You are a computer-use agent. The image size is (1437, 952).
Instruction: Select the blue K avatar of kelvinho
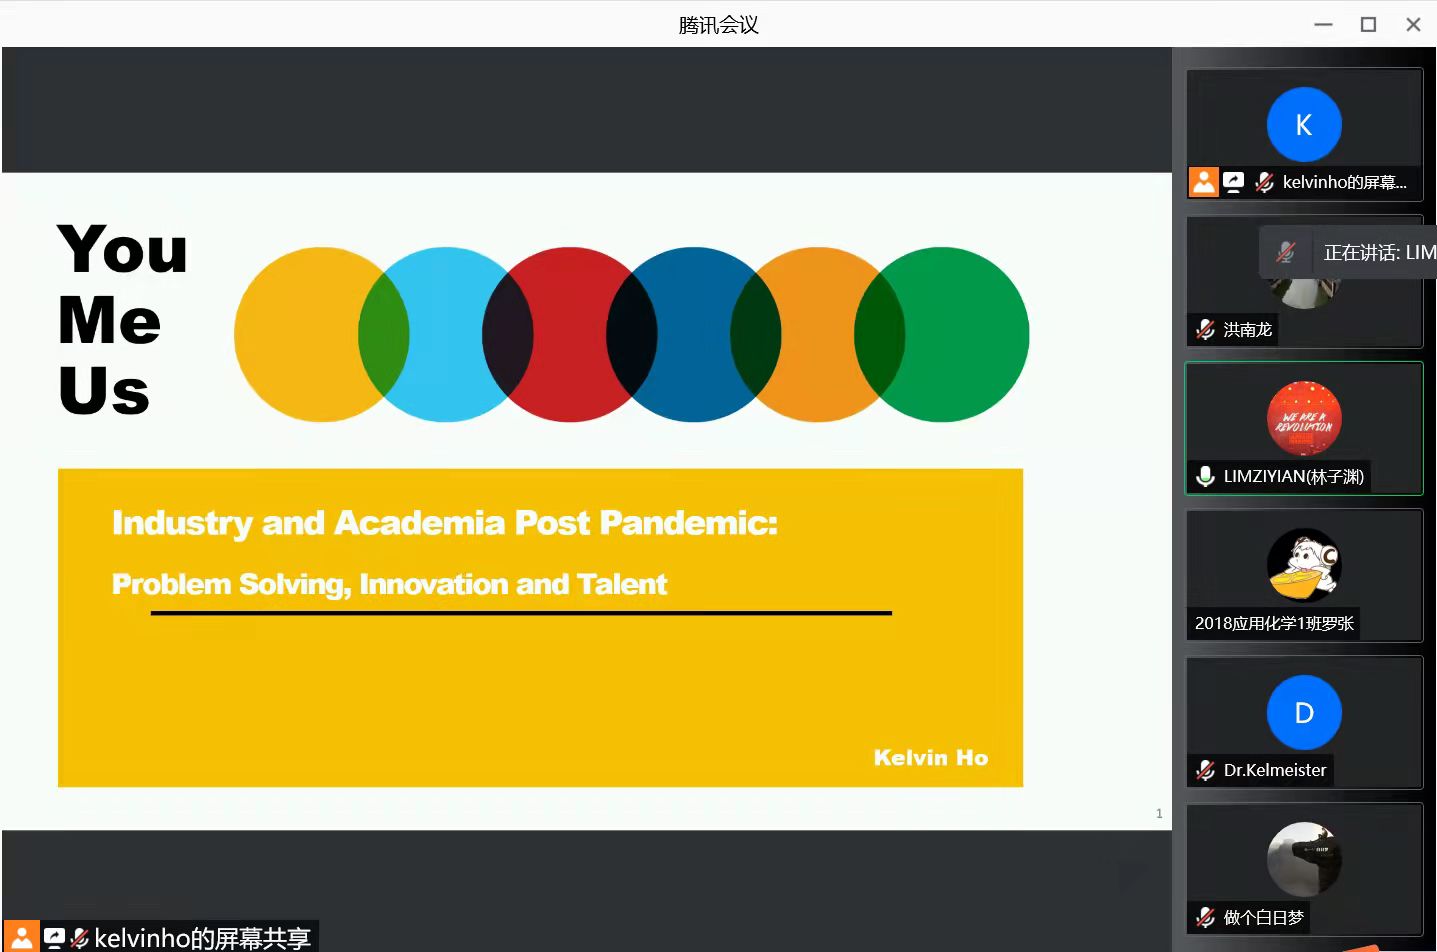click(1304, 125)
